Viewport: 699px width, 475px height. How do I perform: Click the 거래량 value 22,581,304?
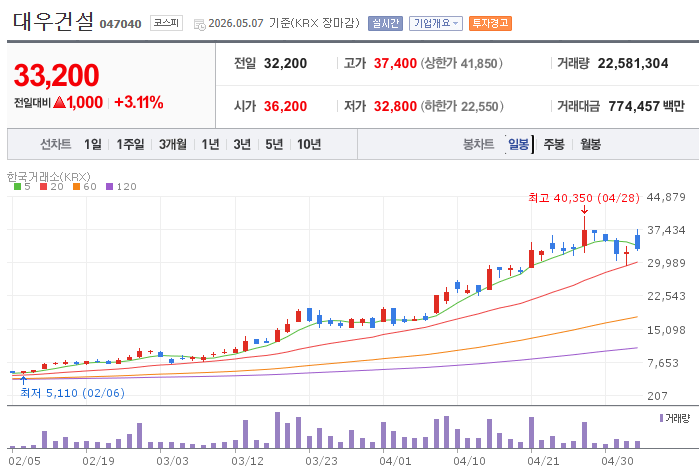pyautogui.click(x=633, y=63)
